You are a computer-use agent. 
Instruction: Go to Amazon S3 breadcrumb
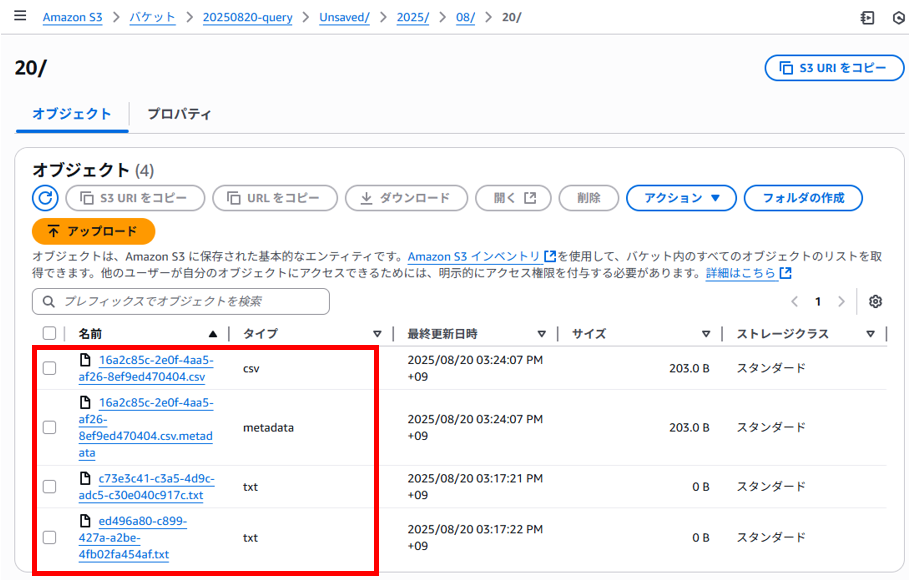coord(72,17)
